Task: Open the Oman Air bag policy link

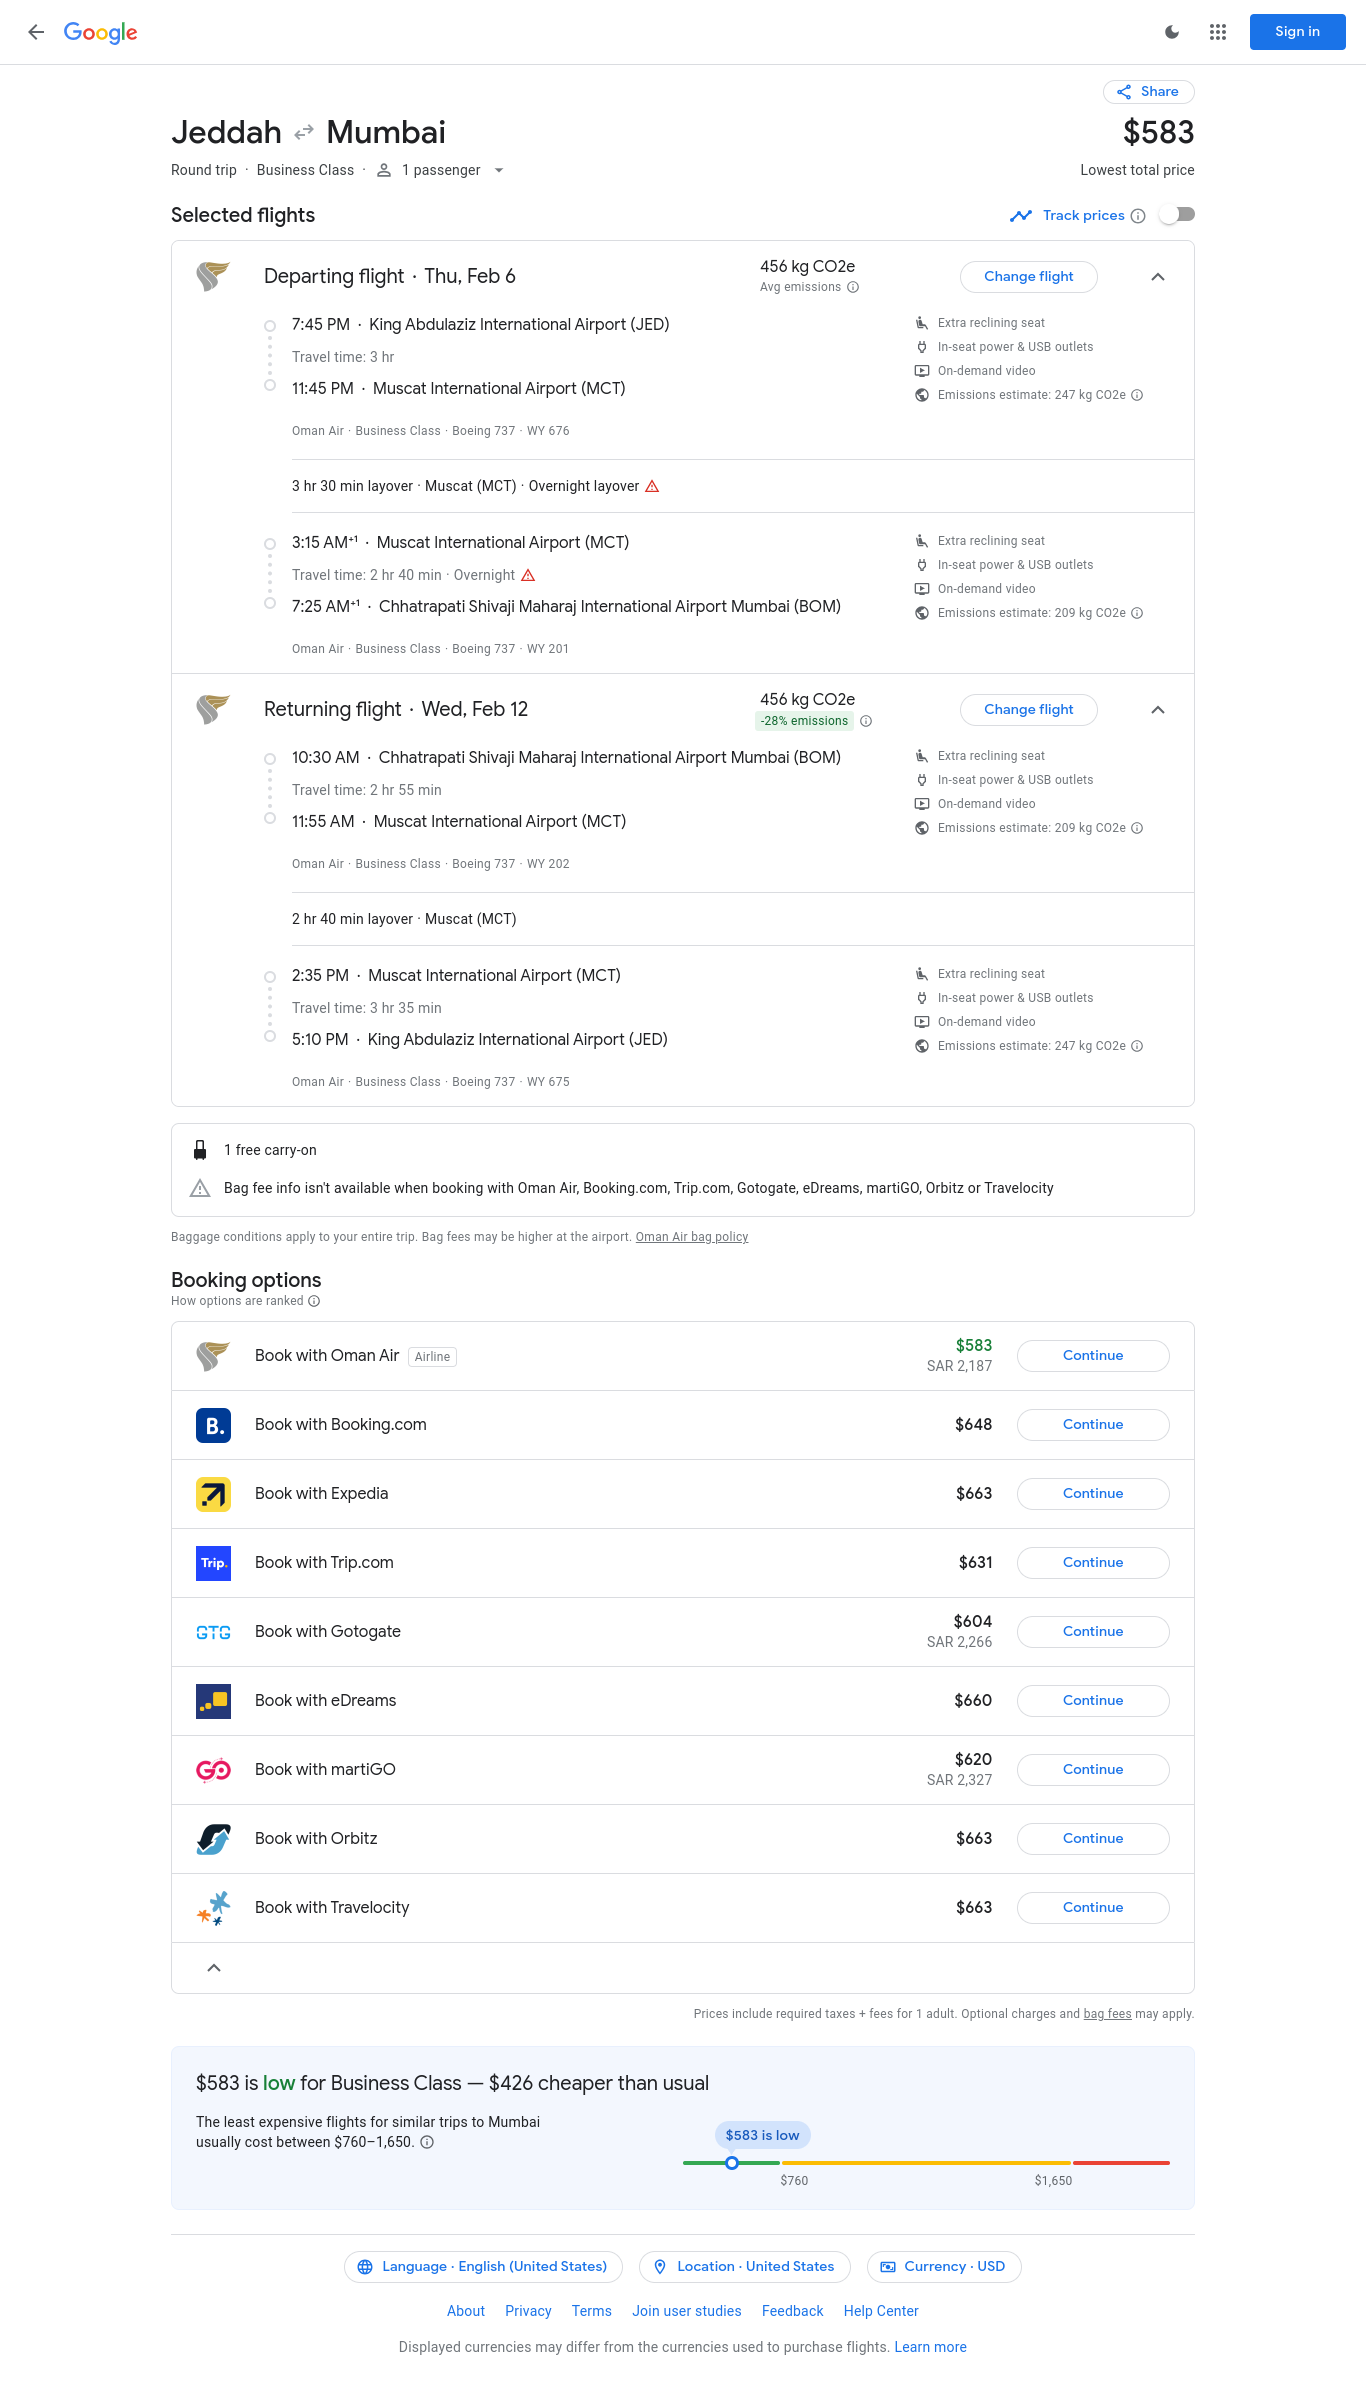Action: pos(691,1237)
